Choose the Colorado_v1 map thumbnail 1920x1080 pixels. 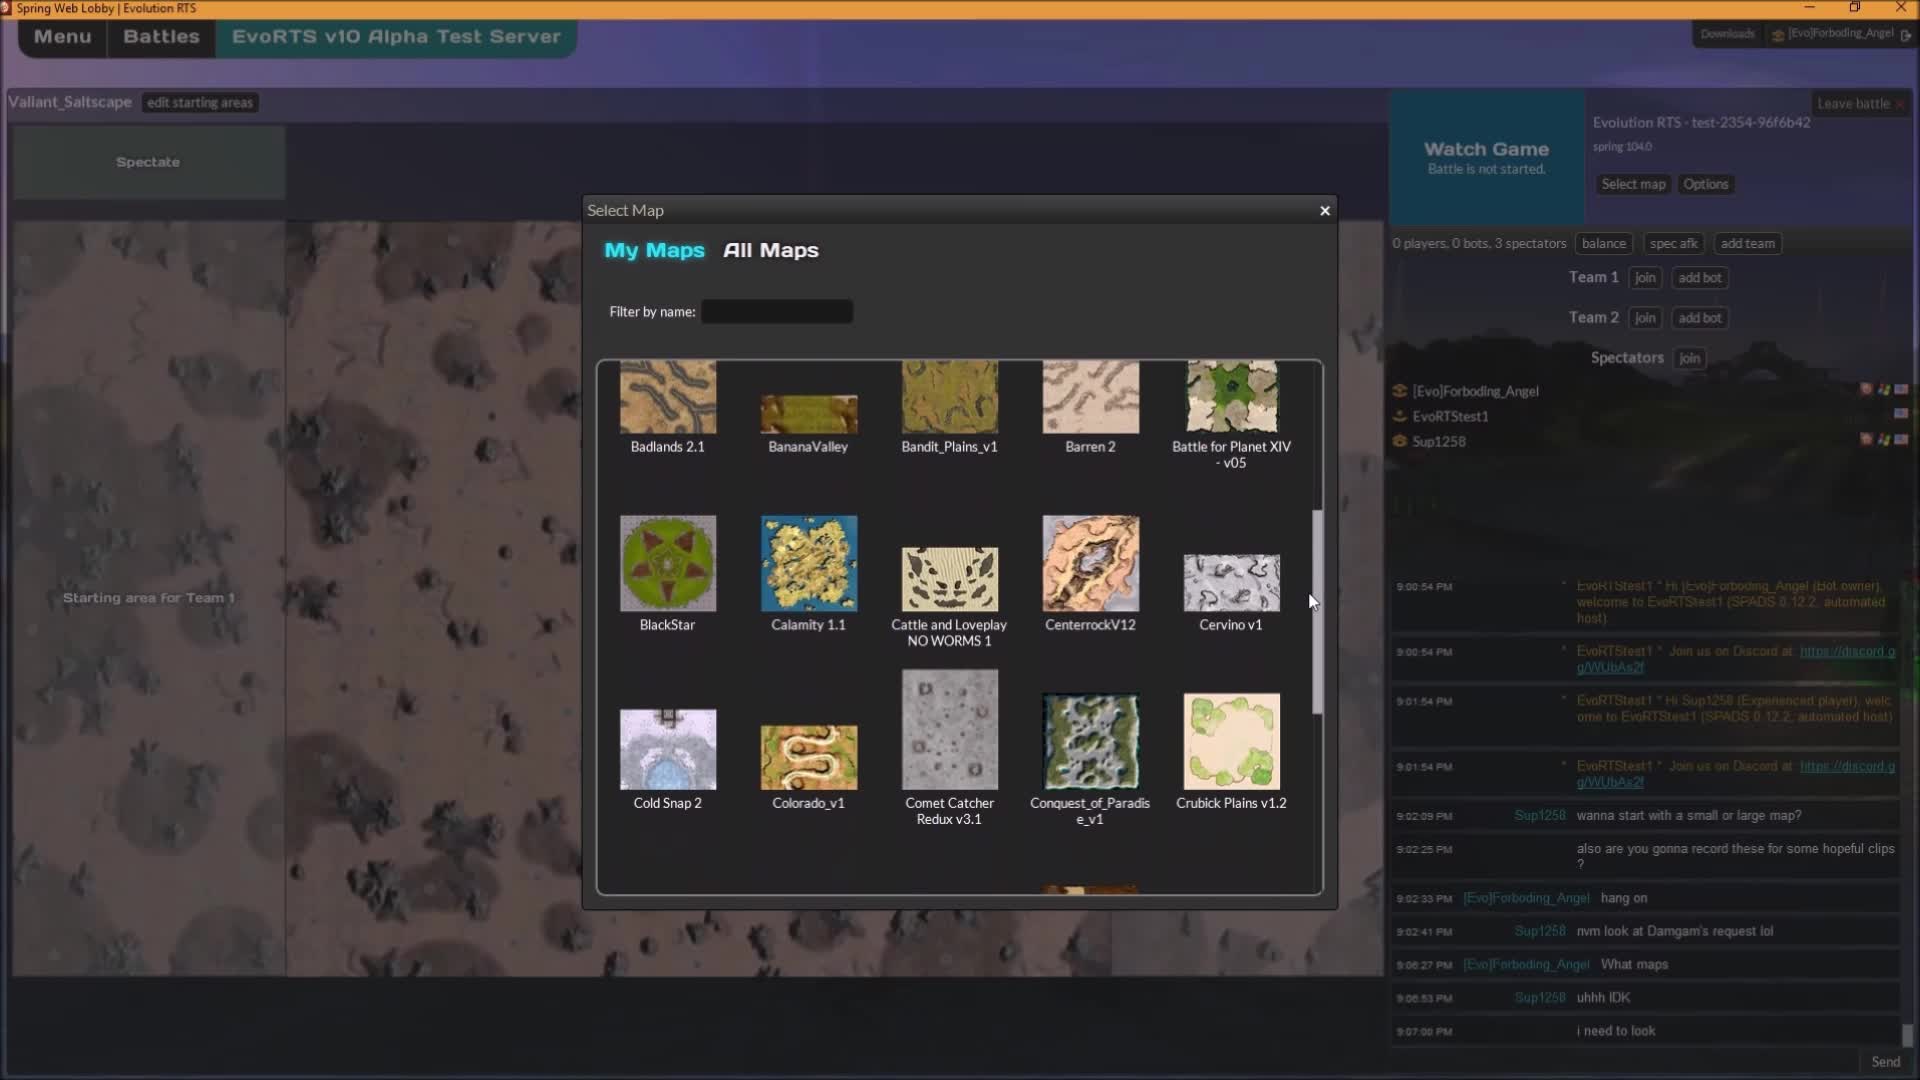(808, 757)
